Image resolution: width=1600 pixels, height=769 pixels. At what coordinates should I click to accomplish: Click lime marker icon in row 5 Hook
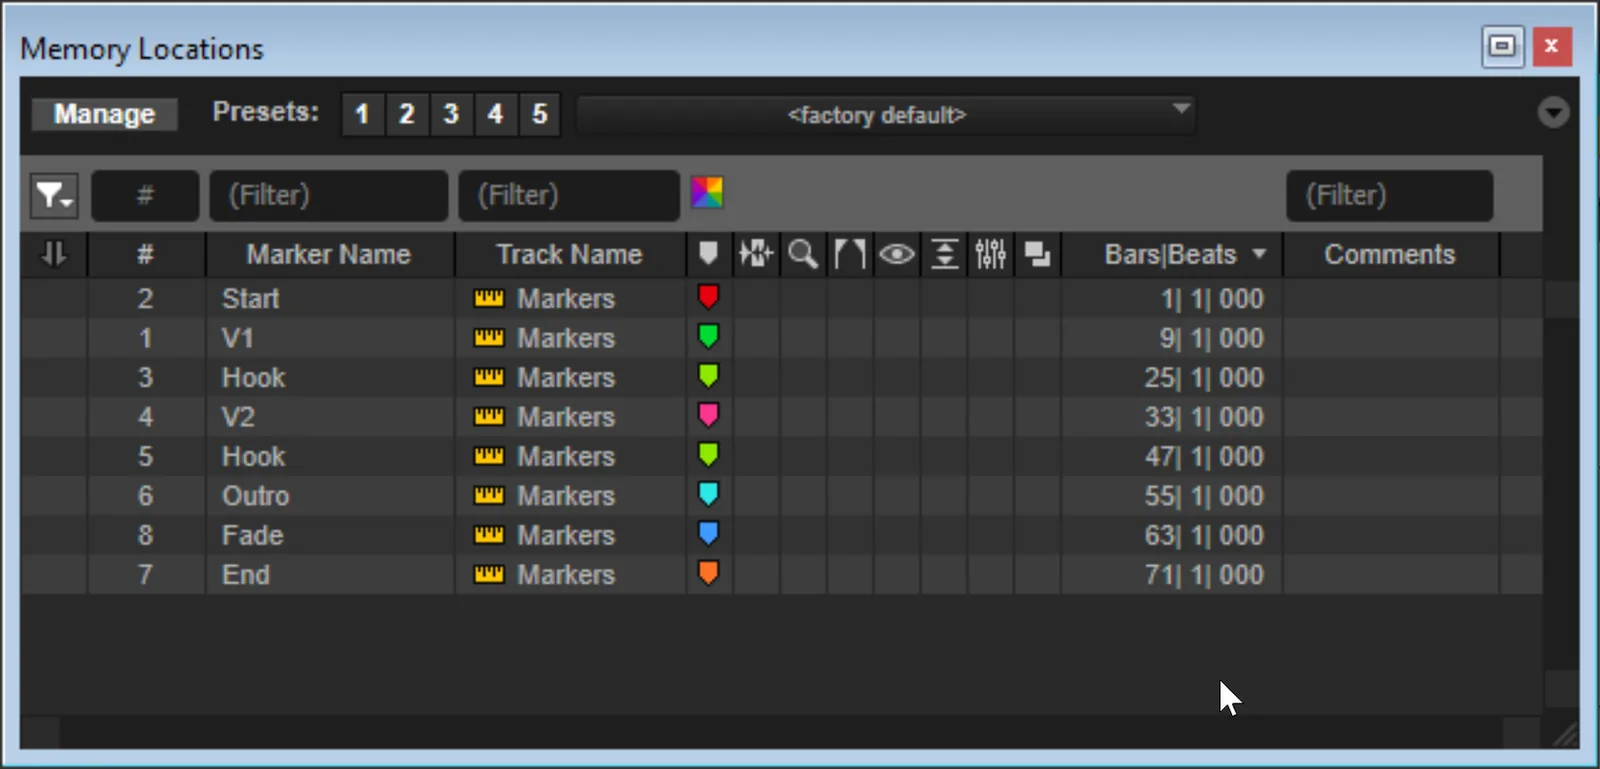click(x=708, y=455)
